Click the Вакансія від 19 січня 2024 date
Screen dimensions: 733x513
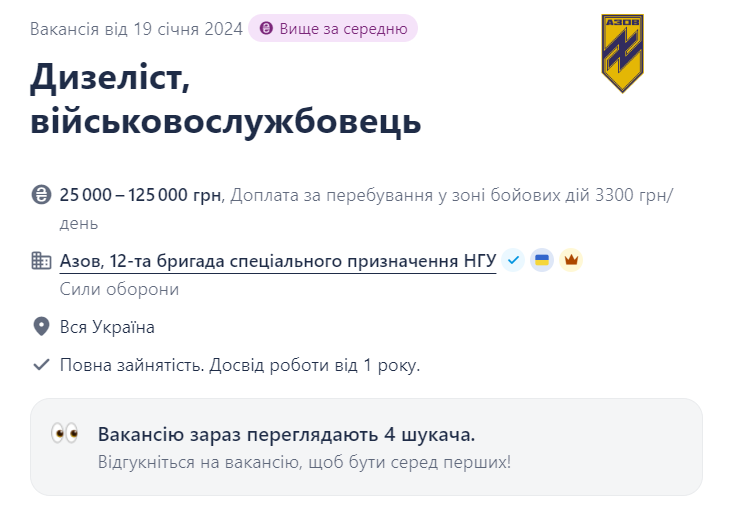(x=136, y=29)
